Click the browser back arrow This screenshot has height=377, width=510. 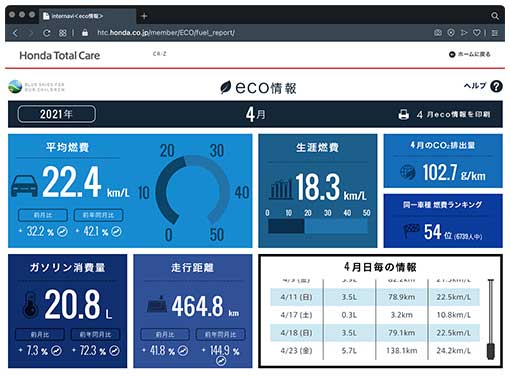coord(15,33)
